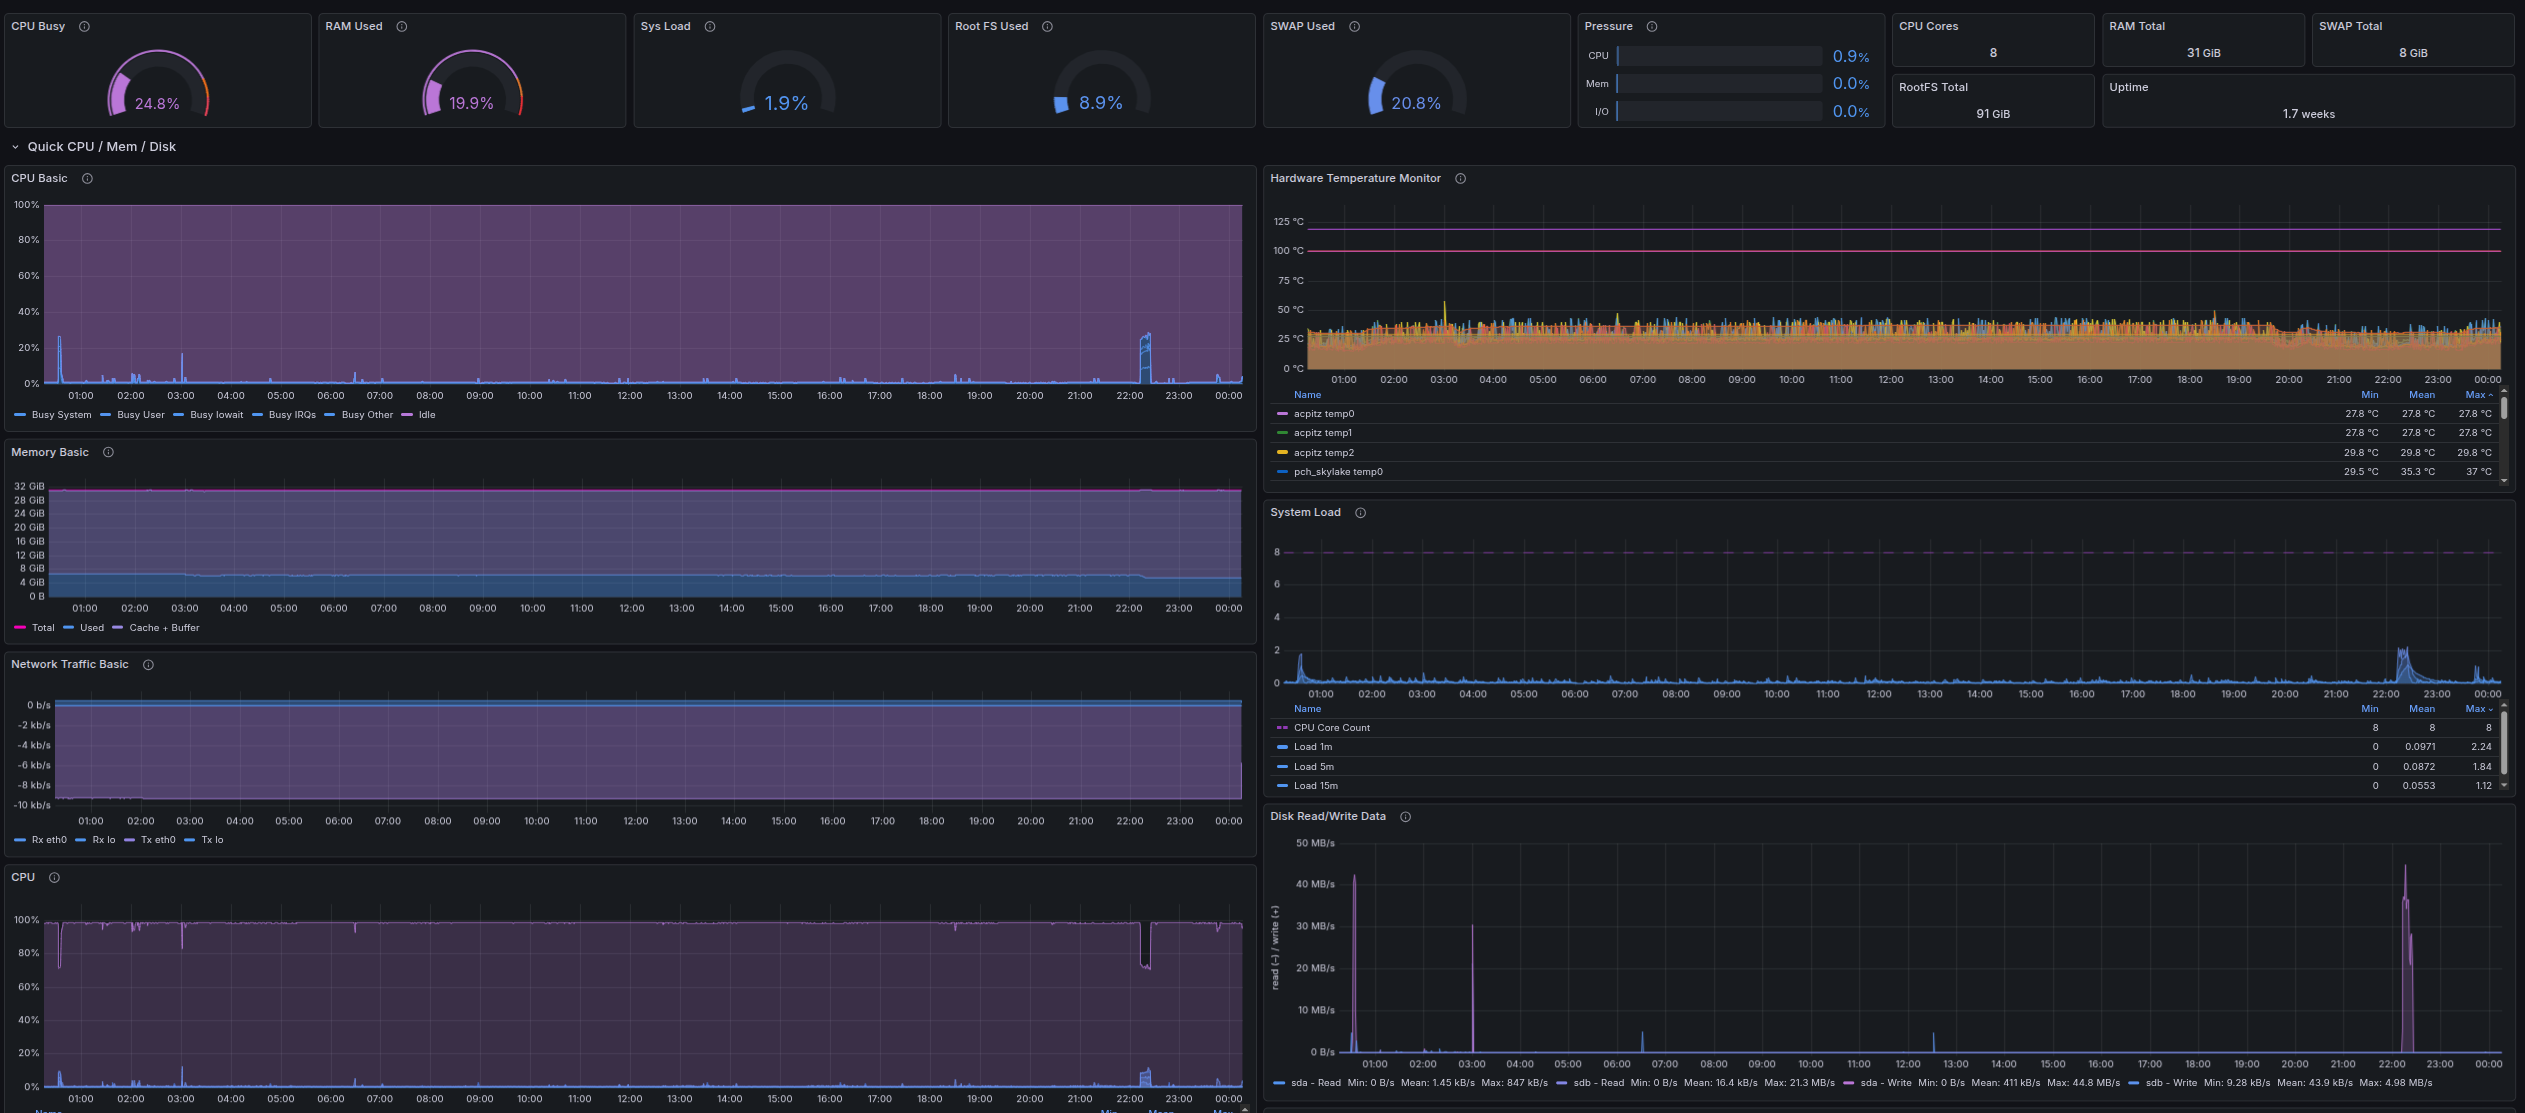Open the Hardware Temperature Monitor info icon
The width and height of the screenshot is (2525, 1113).
pyautogui.click(x=1460, y=178)
